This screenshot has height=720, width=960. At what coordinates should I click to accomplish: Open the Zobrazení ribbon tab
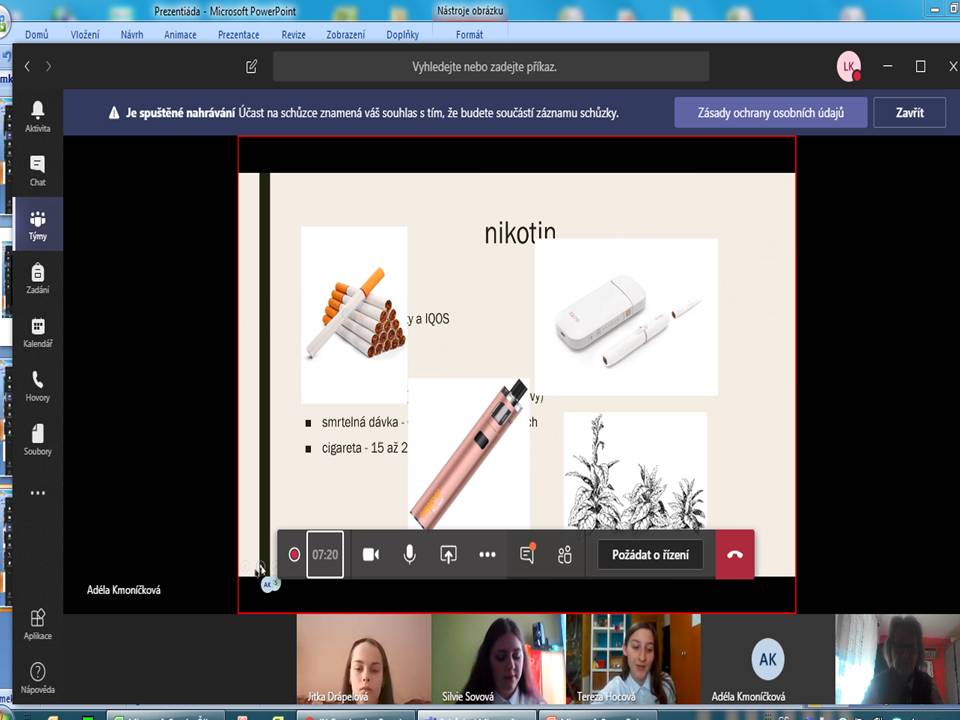point(345,34)
